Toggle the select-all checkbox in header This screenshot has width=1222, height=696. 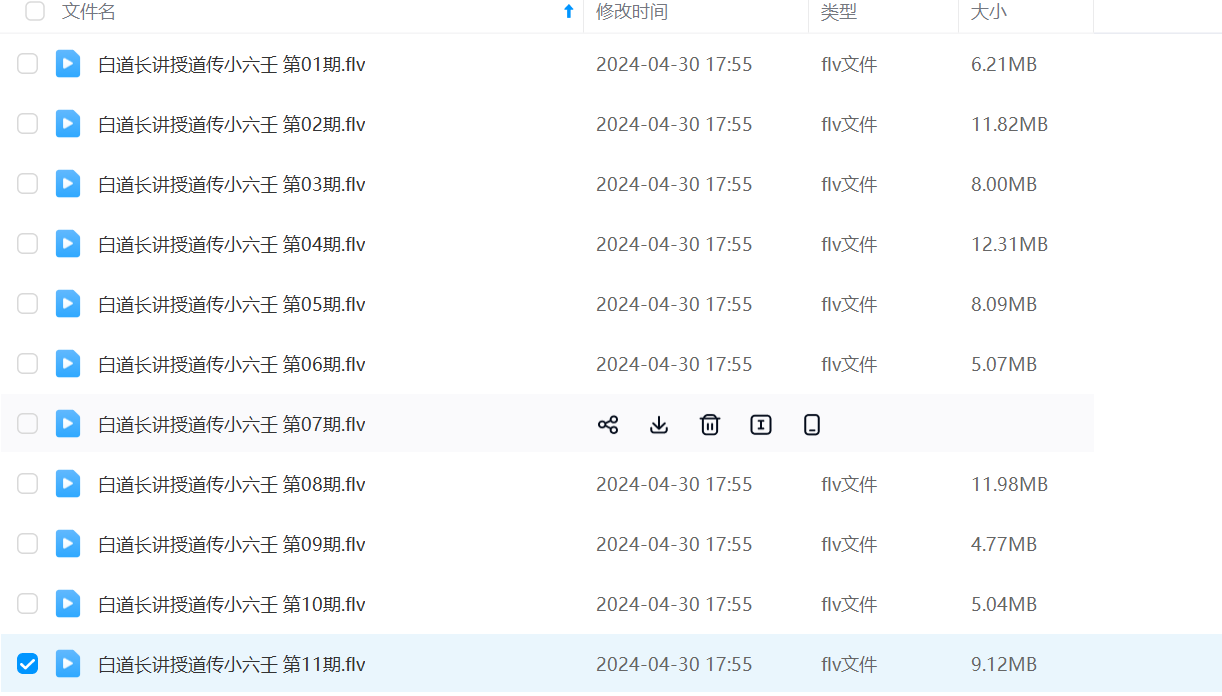tap(35, 12)
